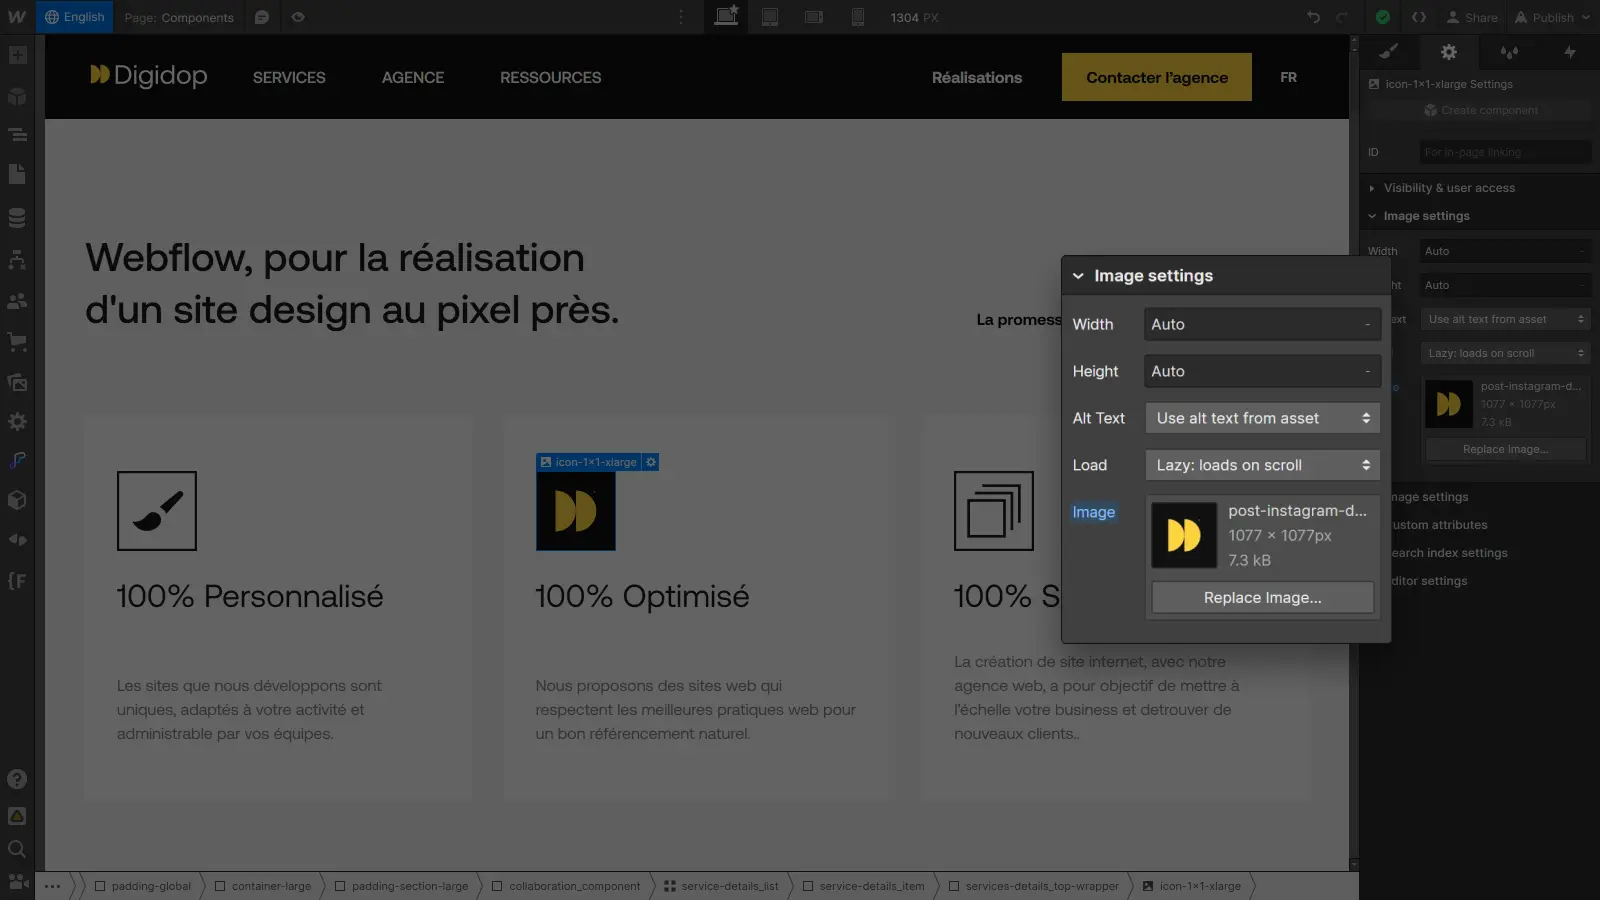Switch to the Style Manager drops tab
Viewport: 1600px width, 900px height.
(x=1509, y=52)
